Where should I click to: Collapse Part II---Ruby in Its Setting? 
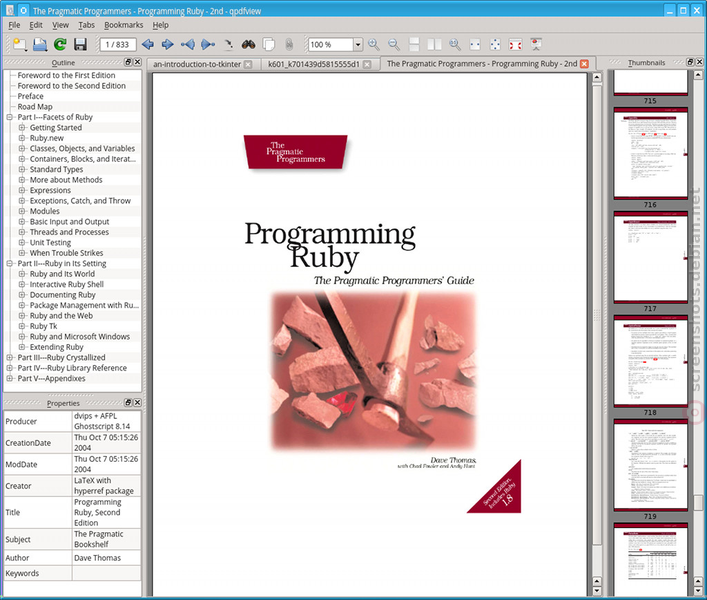(x=9, y=263)
